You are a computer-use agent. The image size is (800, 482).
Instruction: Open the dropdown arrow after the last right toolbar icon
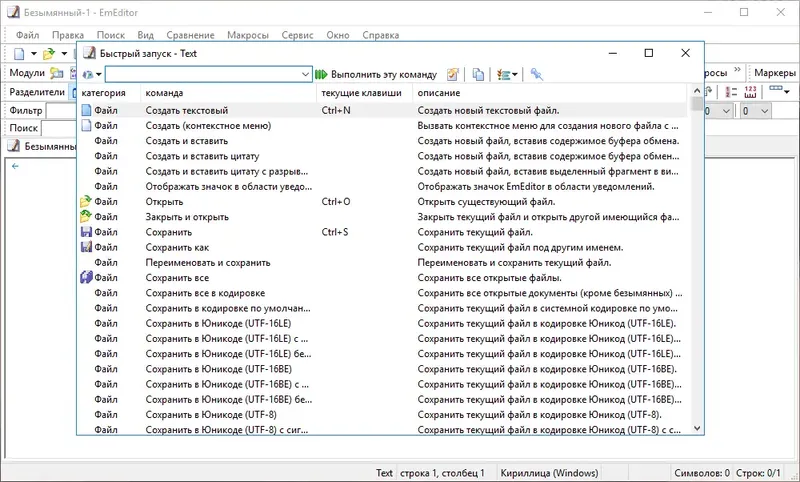click(x=787, y=92)
